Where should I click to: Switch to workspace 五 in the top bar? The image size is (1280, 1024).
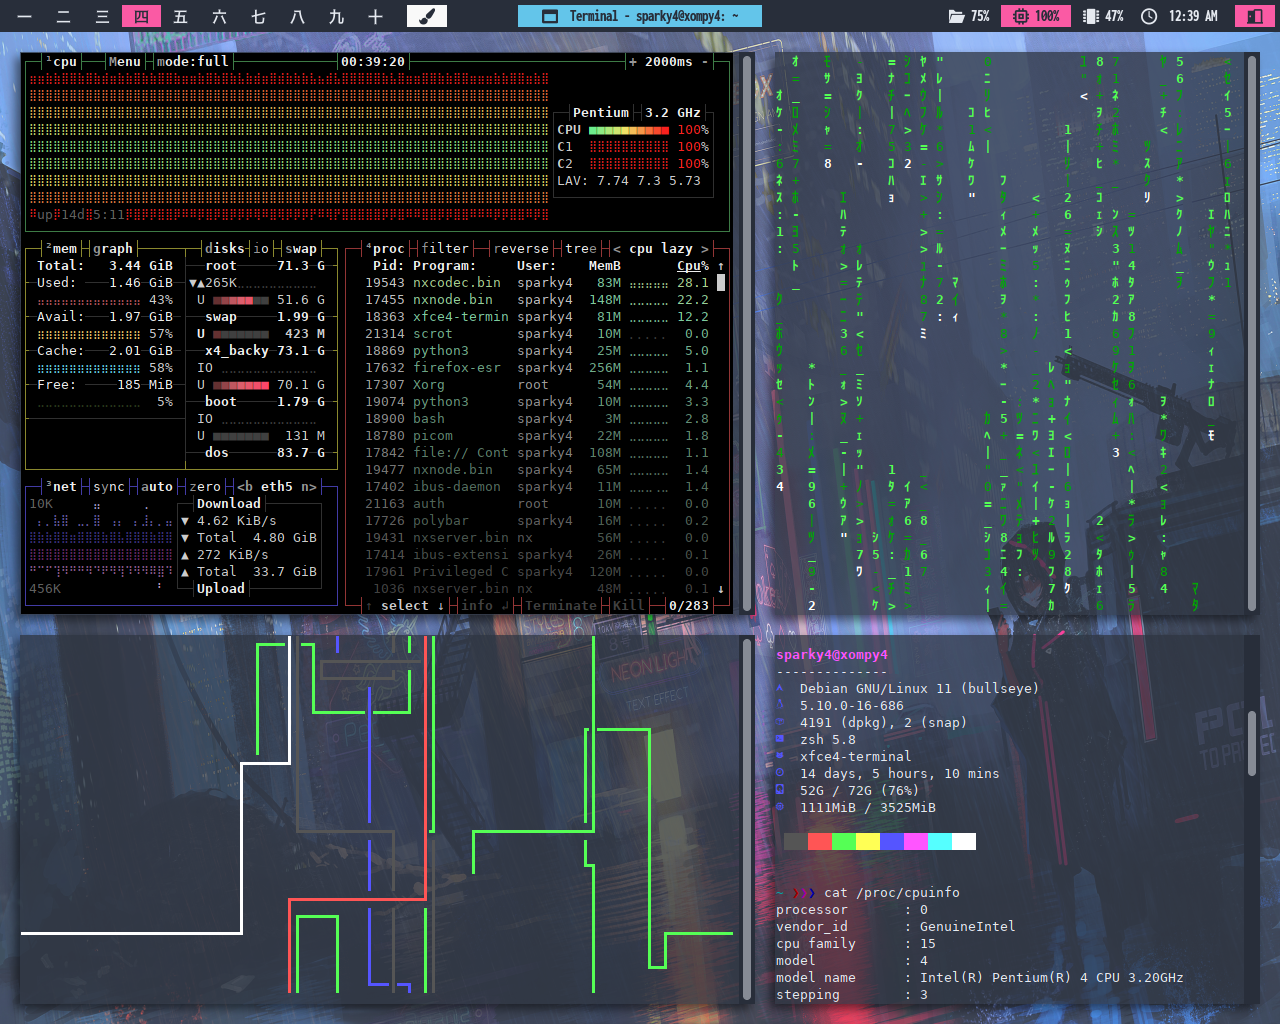click(x=180, y=16)
